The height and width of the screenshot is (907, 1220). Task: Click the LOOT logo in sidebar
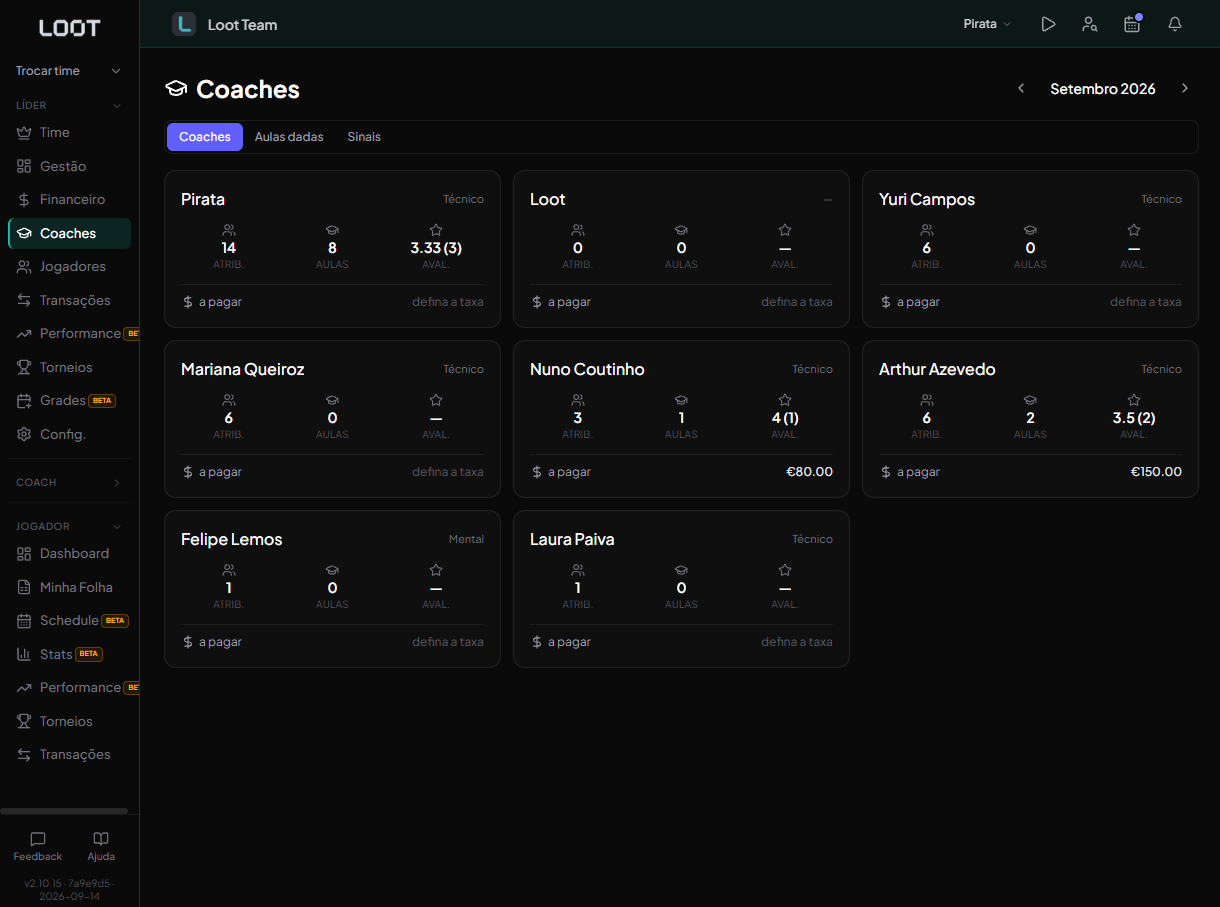coord(70,28)
